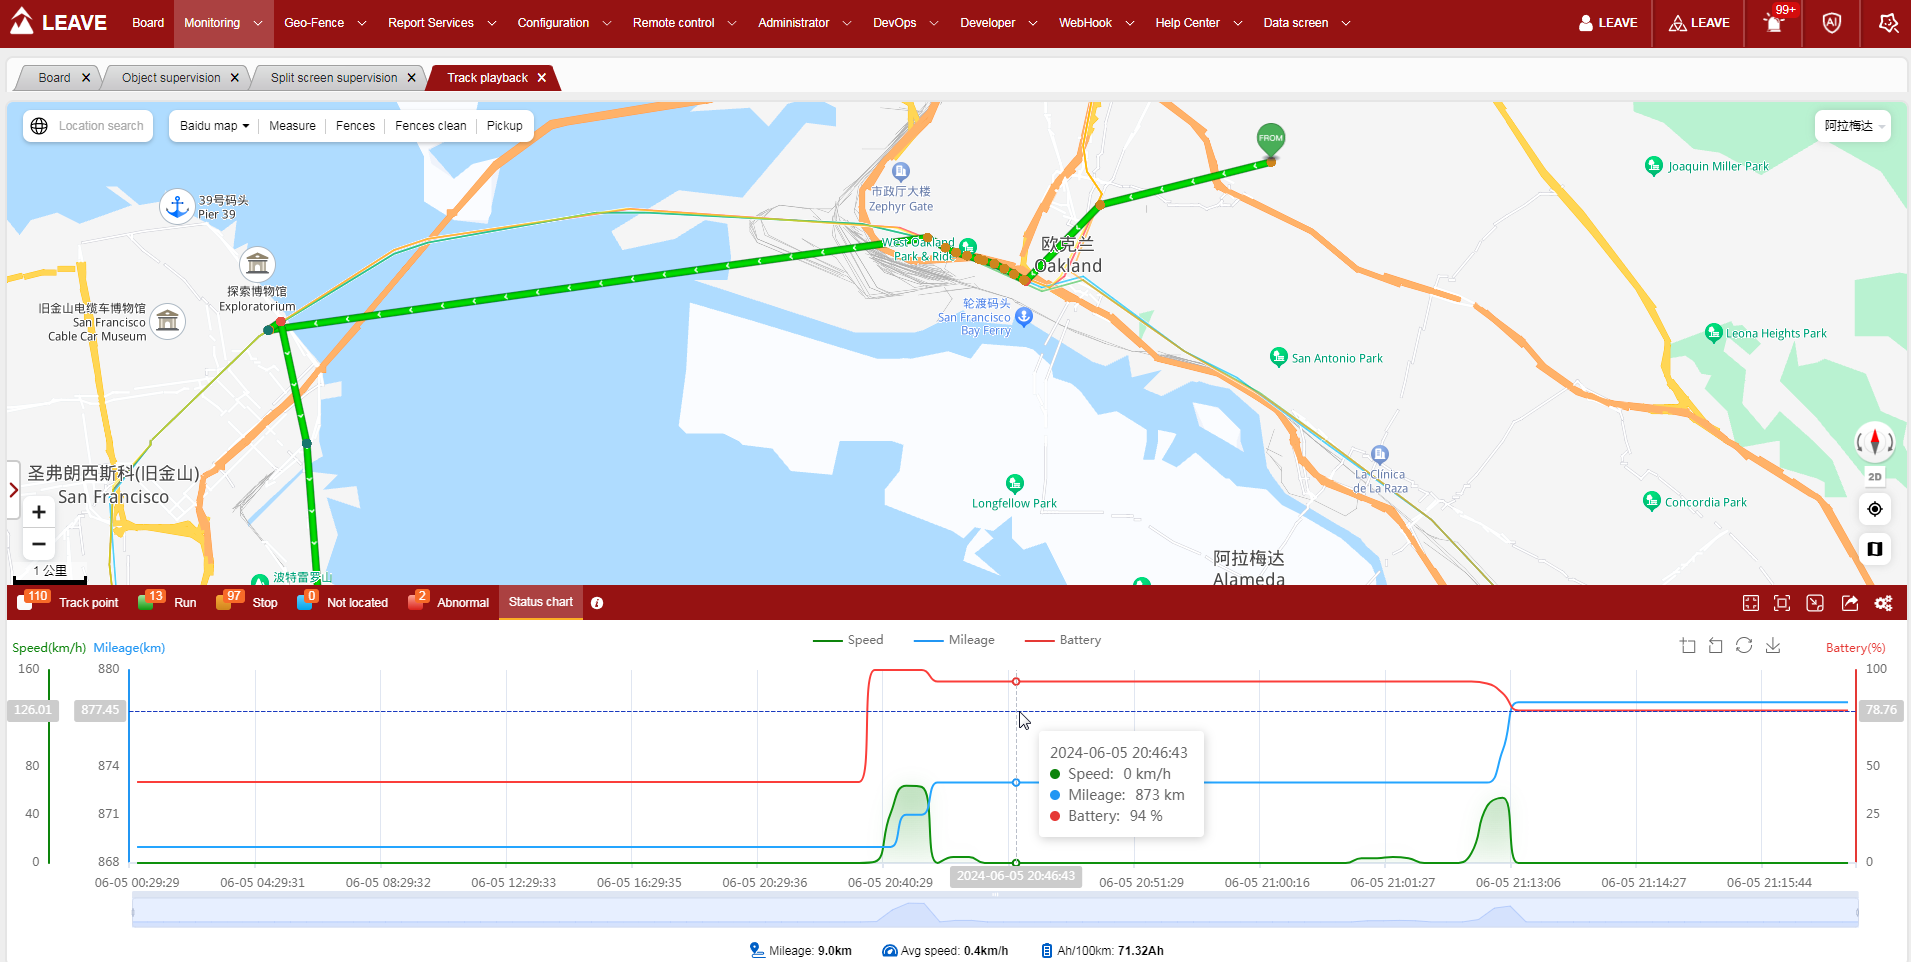The image size is (1911, 962).
Task: Open the alarm bell notifications icon
Action: 1773,23
